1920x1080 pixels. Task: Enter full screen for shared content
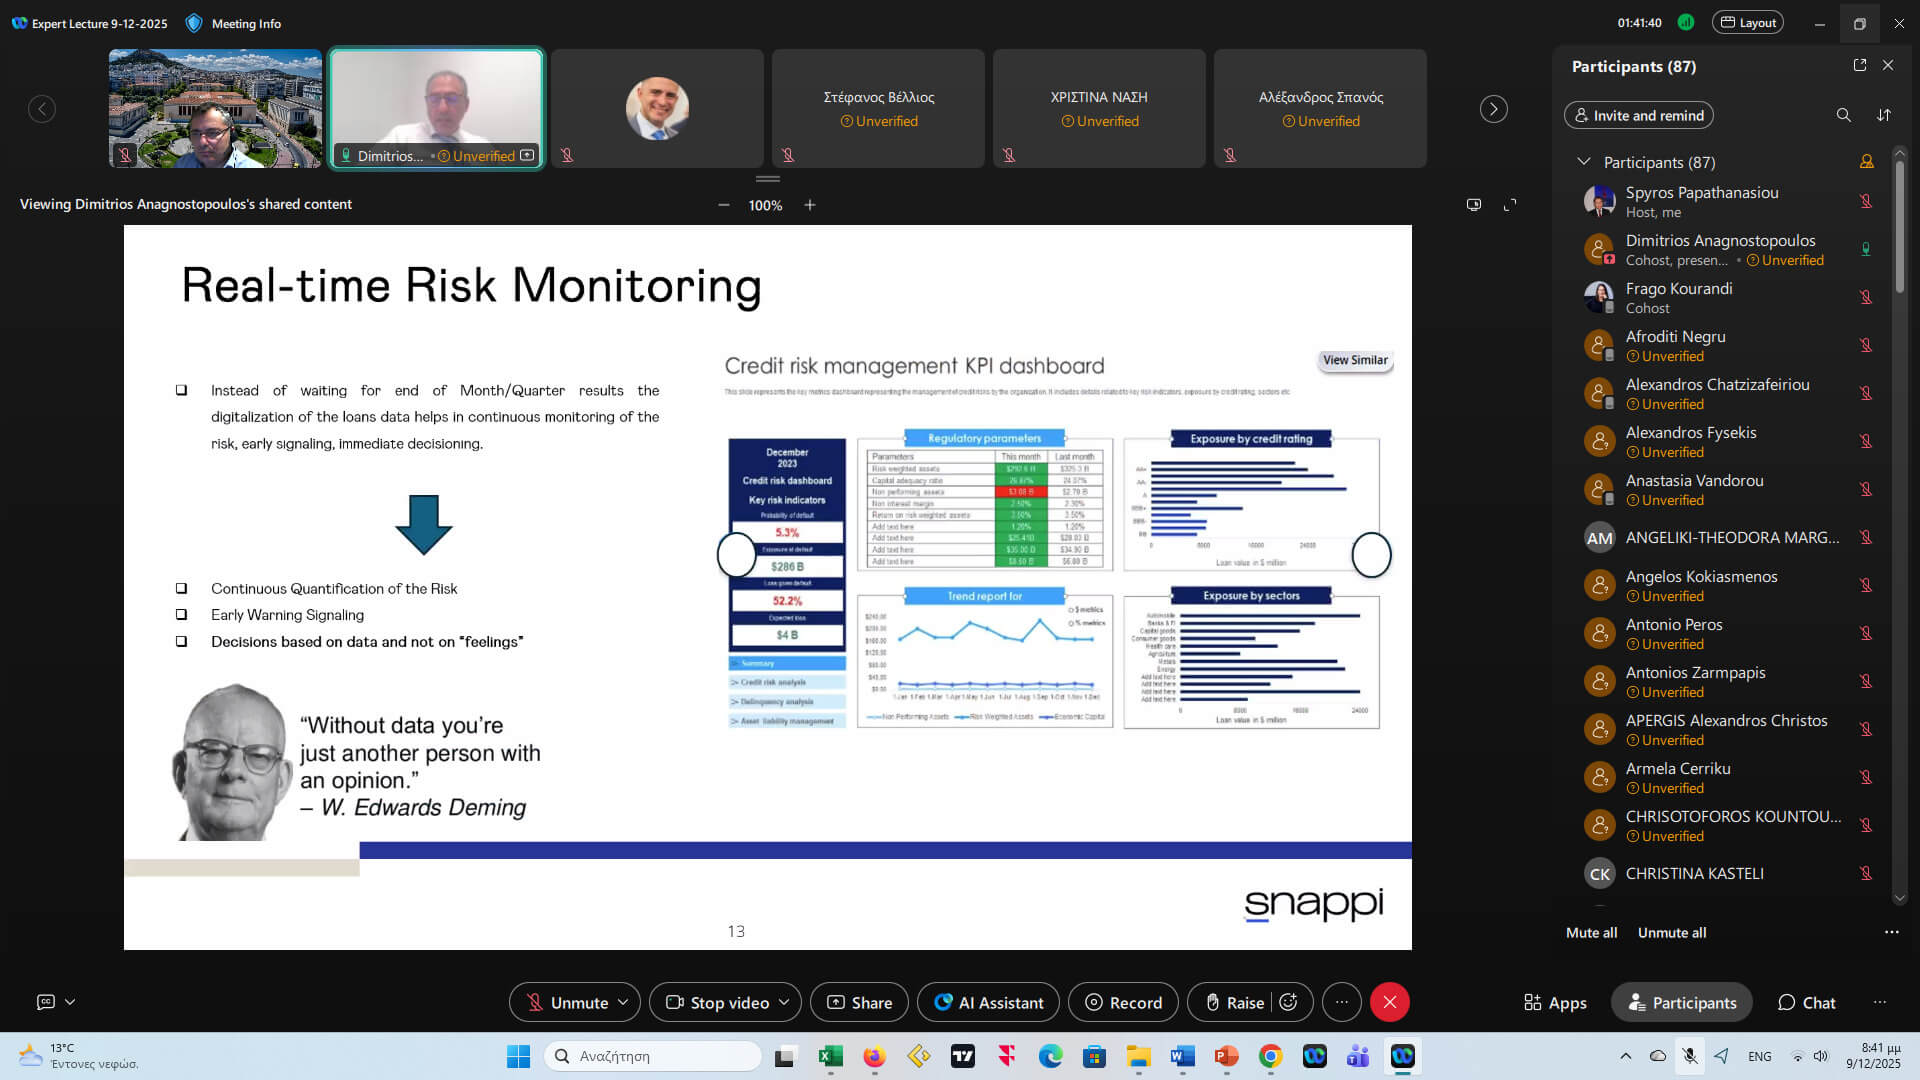click(x=1510, y=205)
